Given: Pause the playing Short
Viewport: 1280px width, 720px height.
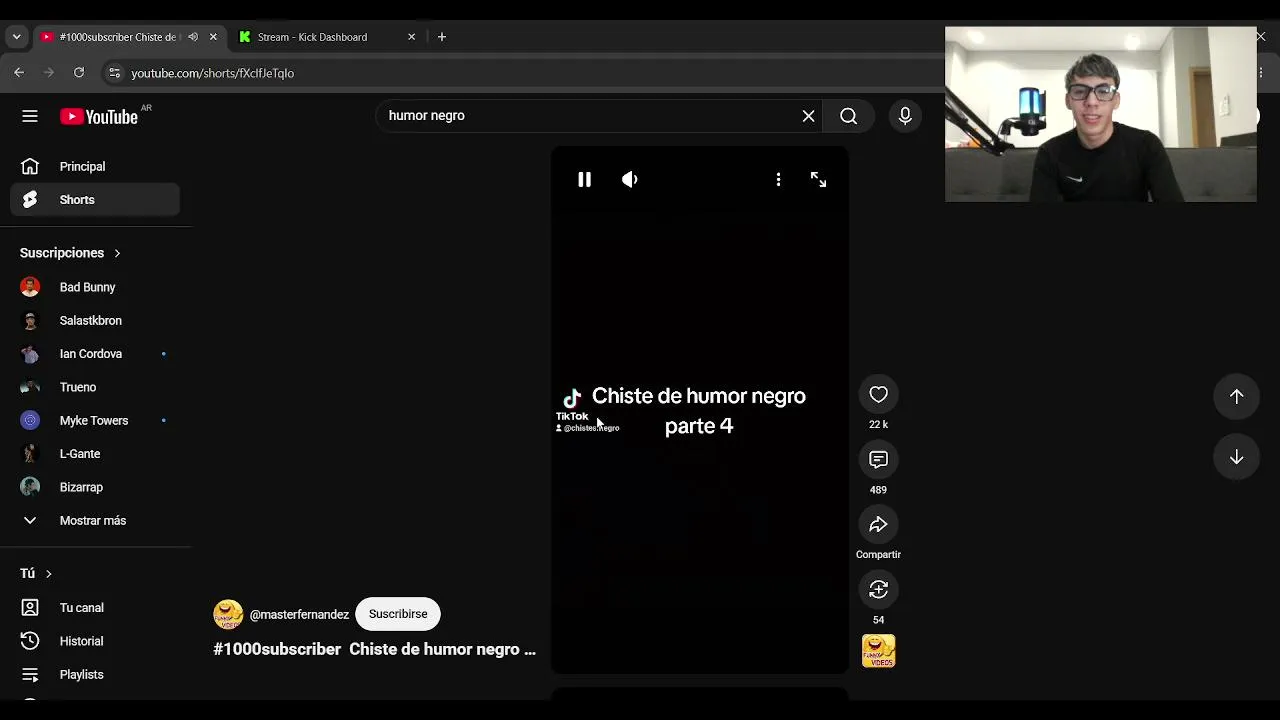Looking at the screenshot, I should (x=584, y=180).
